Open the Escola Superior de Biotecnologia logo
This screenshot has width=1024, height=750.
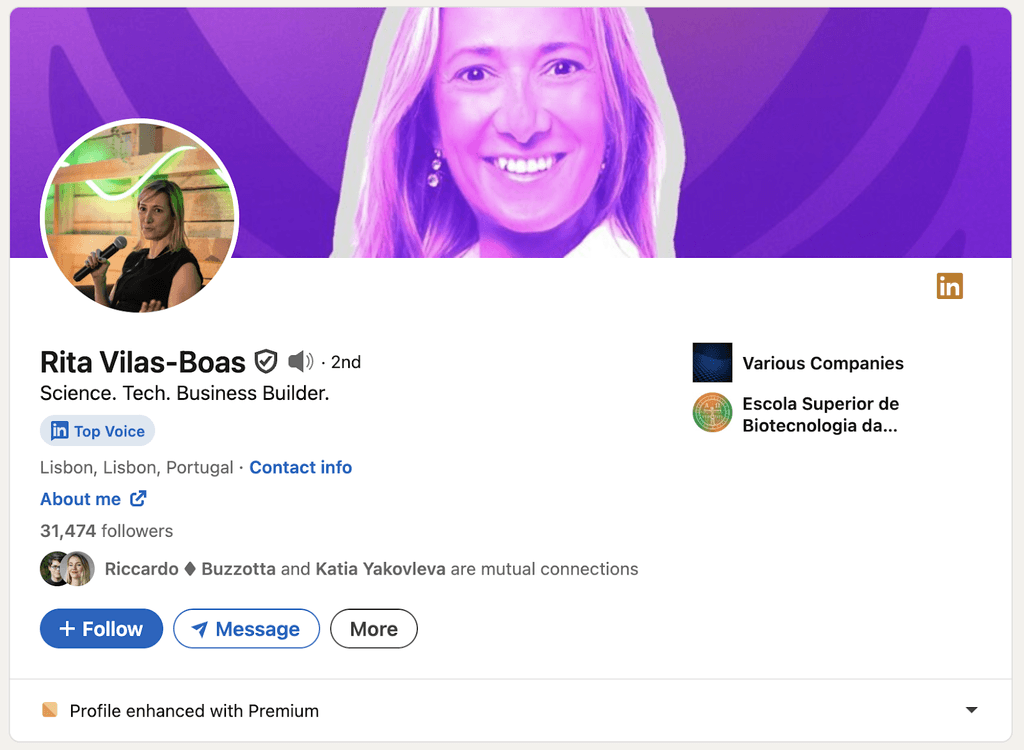[x=712, y=414]
